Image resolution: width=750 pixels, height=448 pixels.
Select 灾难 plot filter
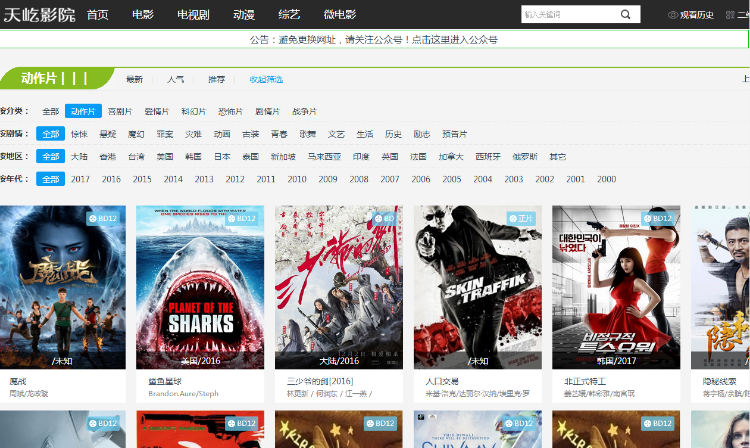193,134
